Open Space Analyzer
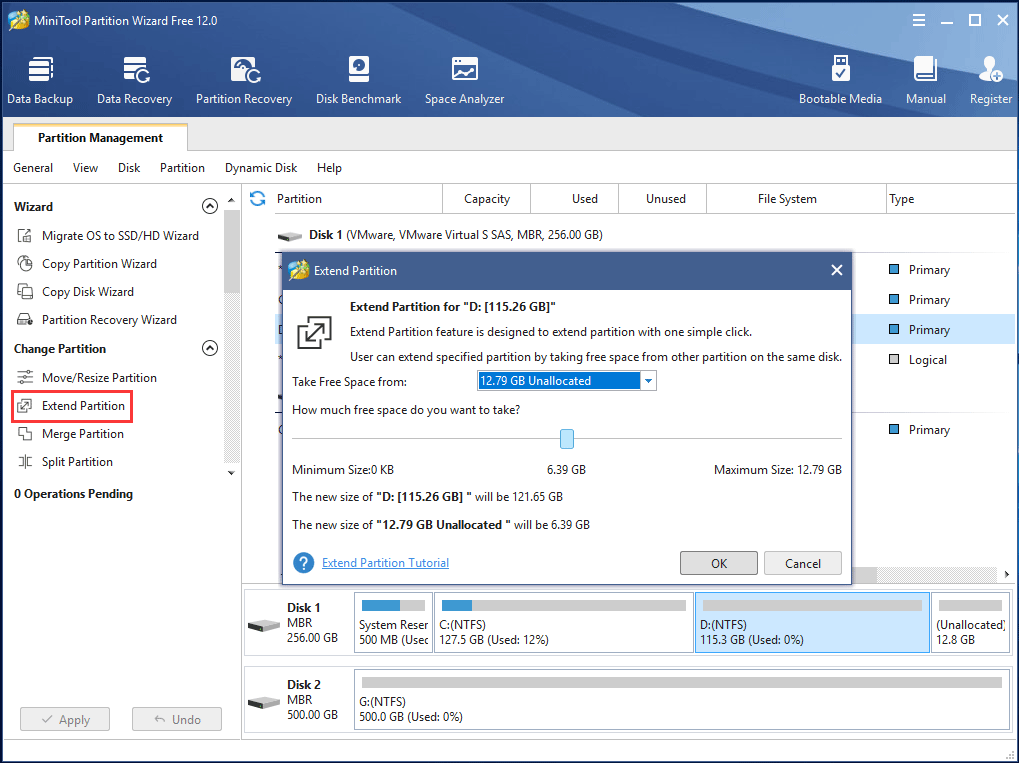Viewport: 1019px width, 763px height. coord(464,81)
